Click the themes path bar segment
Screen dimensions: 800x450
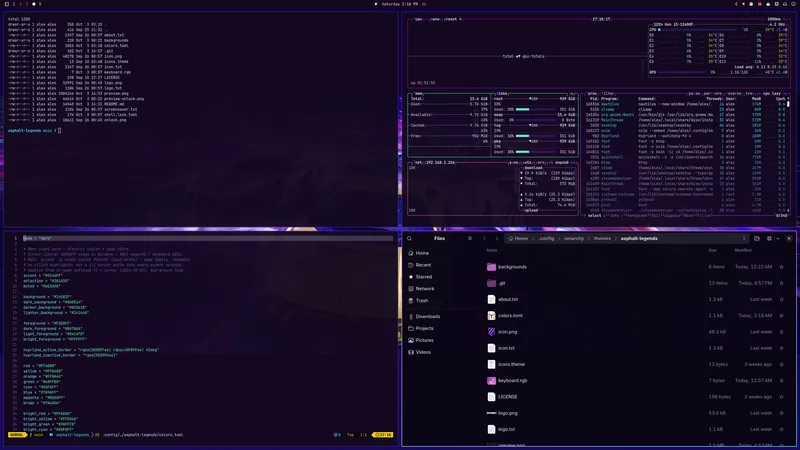pos(602,238)
